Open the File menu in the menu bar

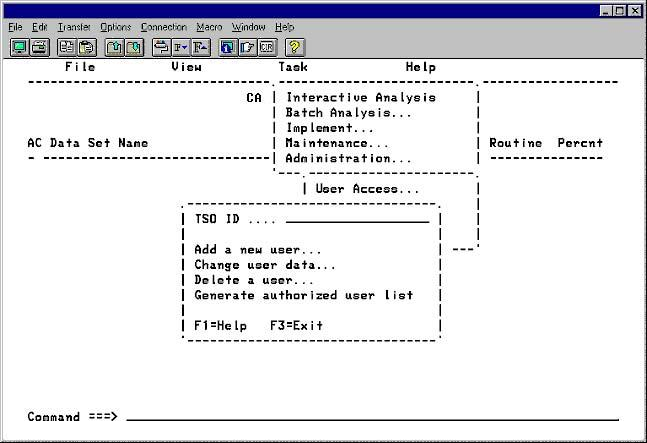(x=15, y=27)
